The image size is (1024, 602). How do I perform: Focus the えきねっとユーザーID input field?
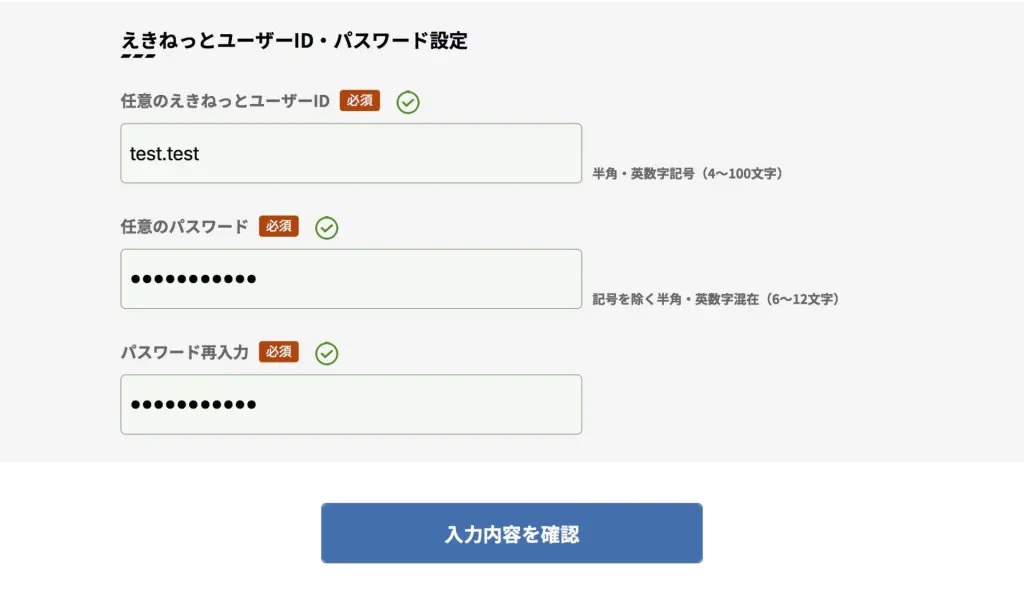pyautogui.click(x=351, y=153)
